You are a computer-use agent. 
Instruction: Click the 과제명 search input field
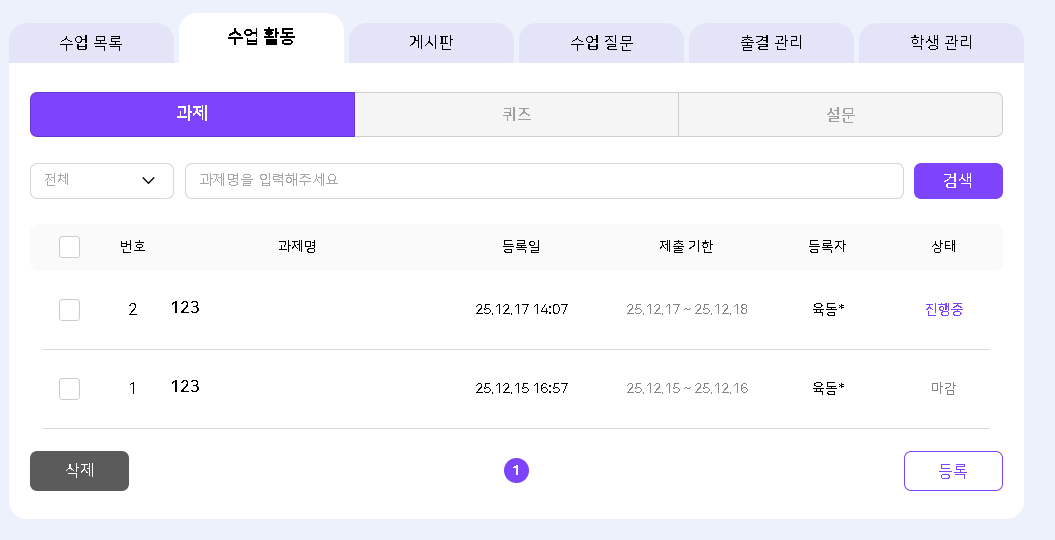click(544, 181)
